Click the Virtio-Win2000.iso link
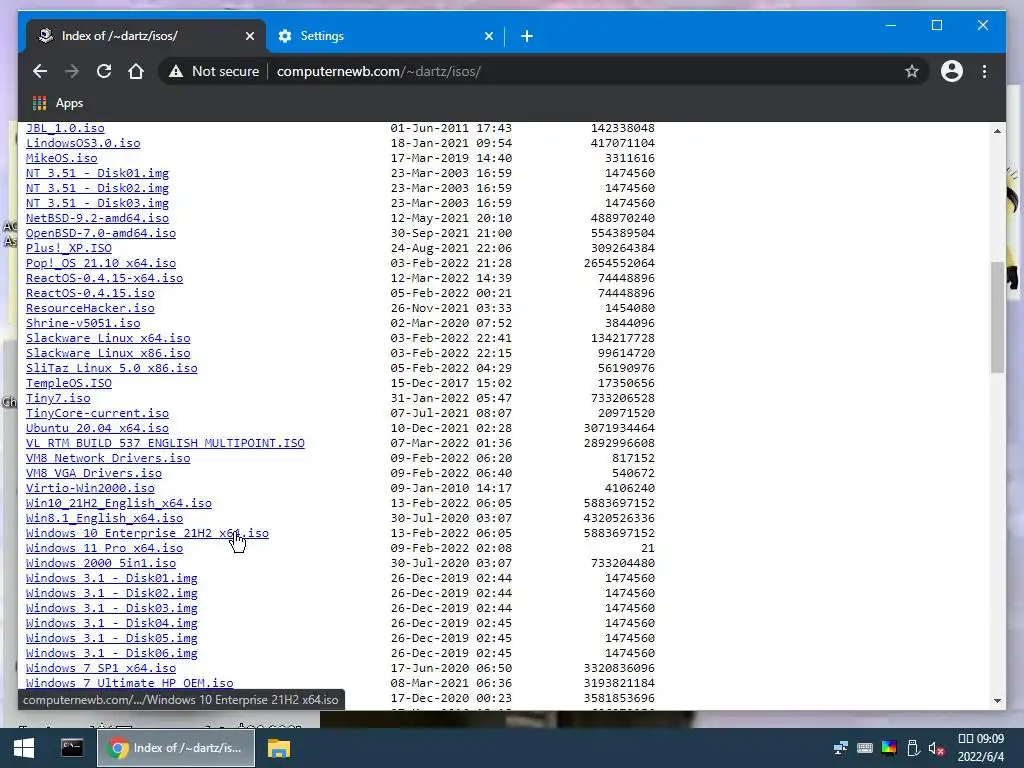 coord(90,488)
